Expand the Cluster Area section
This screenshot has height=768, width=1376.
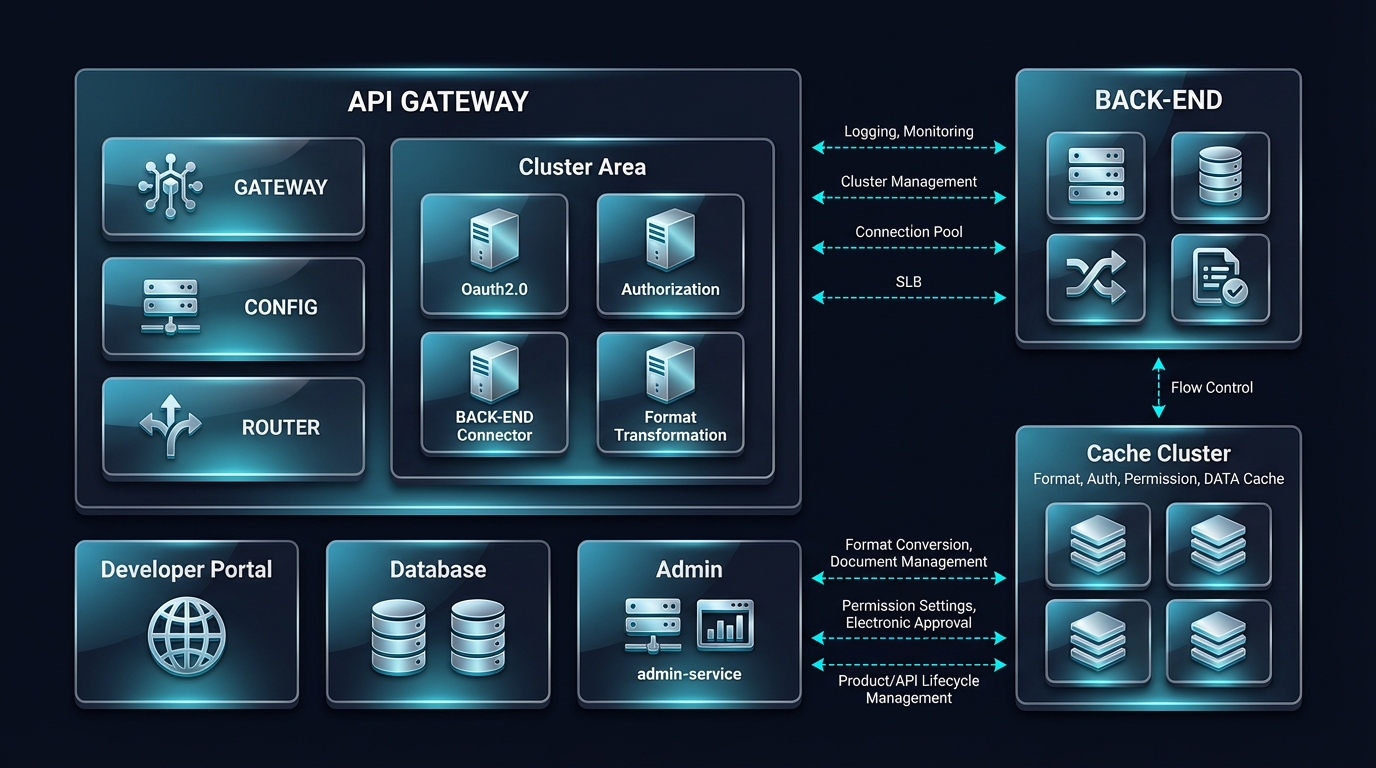coord(582,166)
